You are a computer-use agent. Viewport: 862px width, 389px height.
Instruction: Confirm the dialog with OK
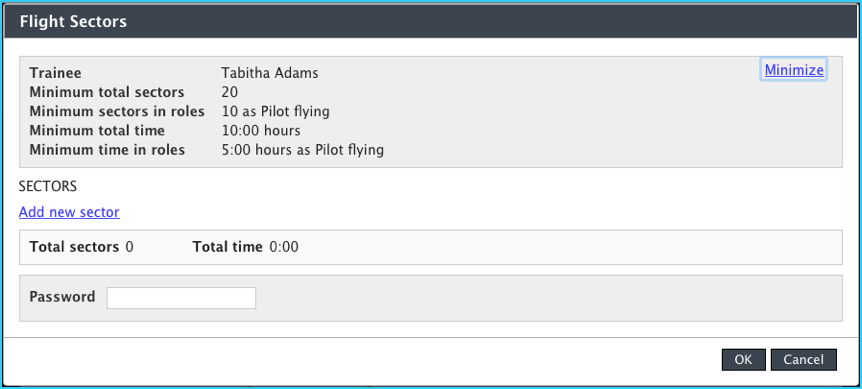click(x=743, y=360)
